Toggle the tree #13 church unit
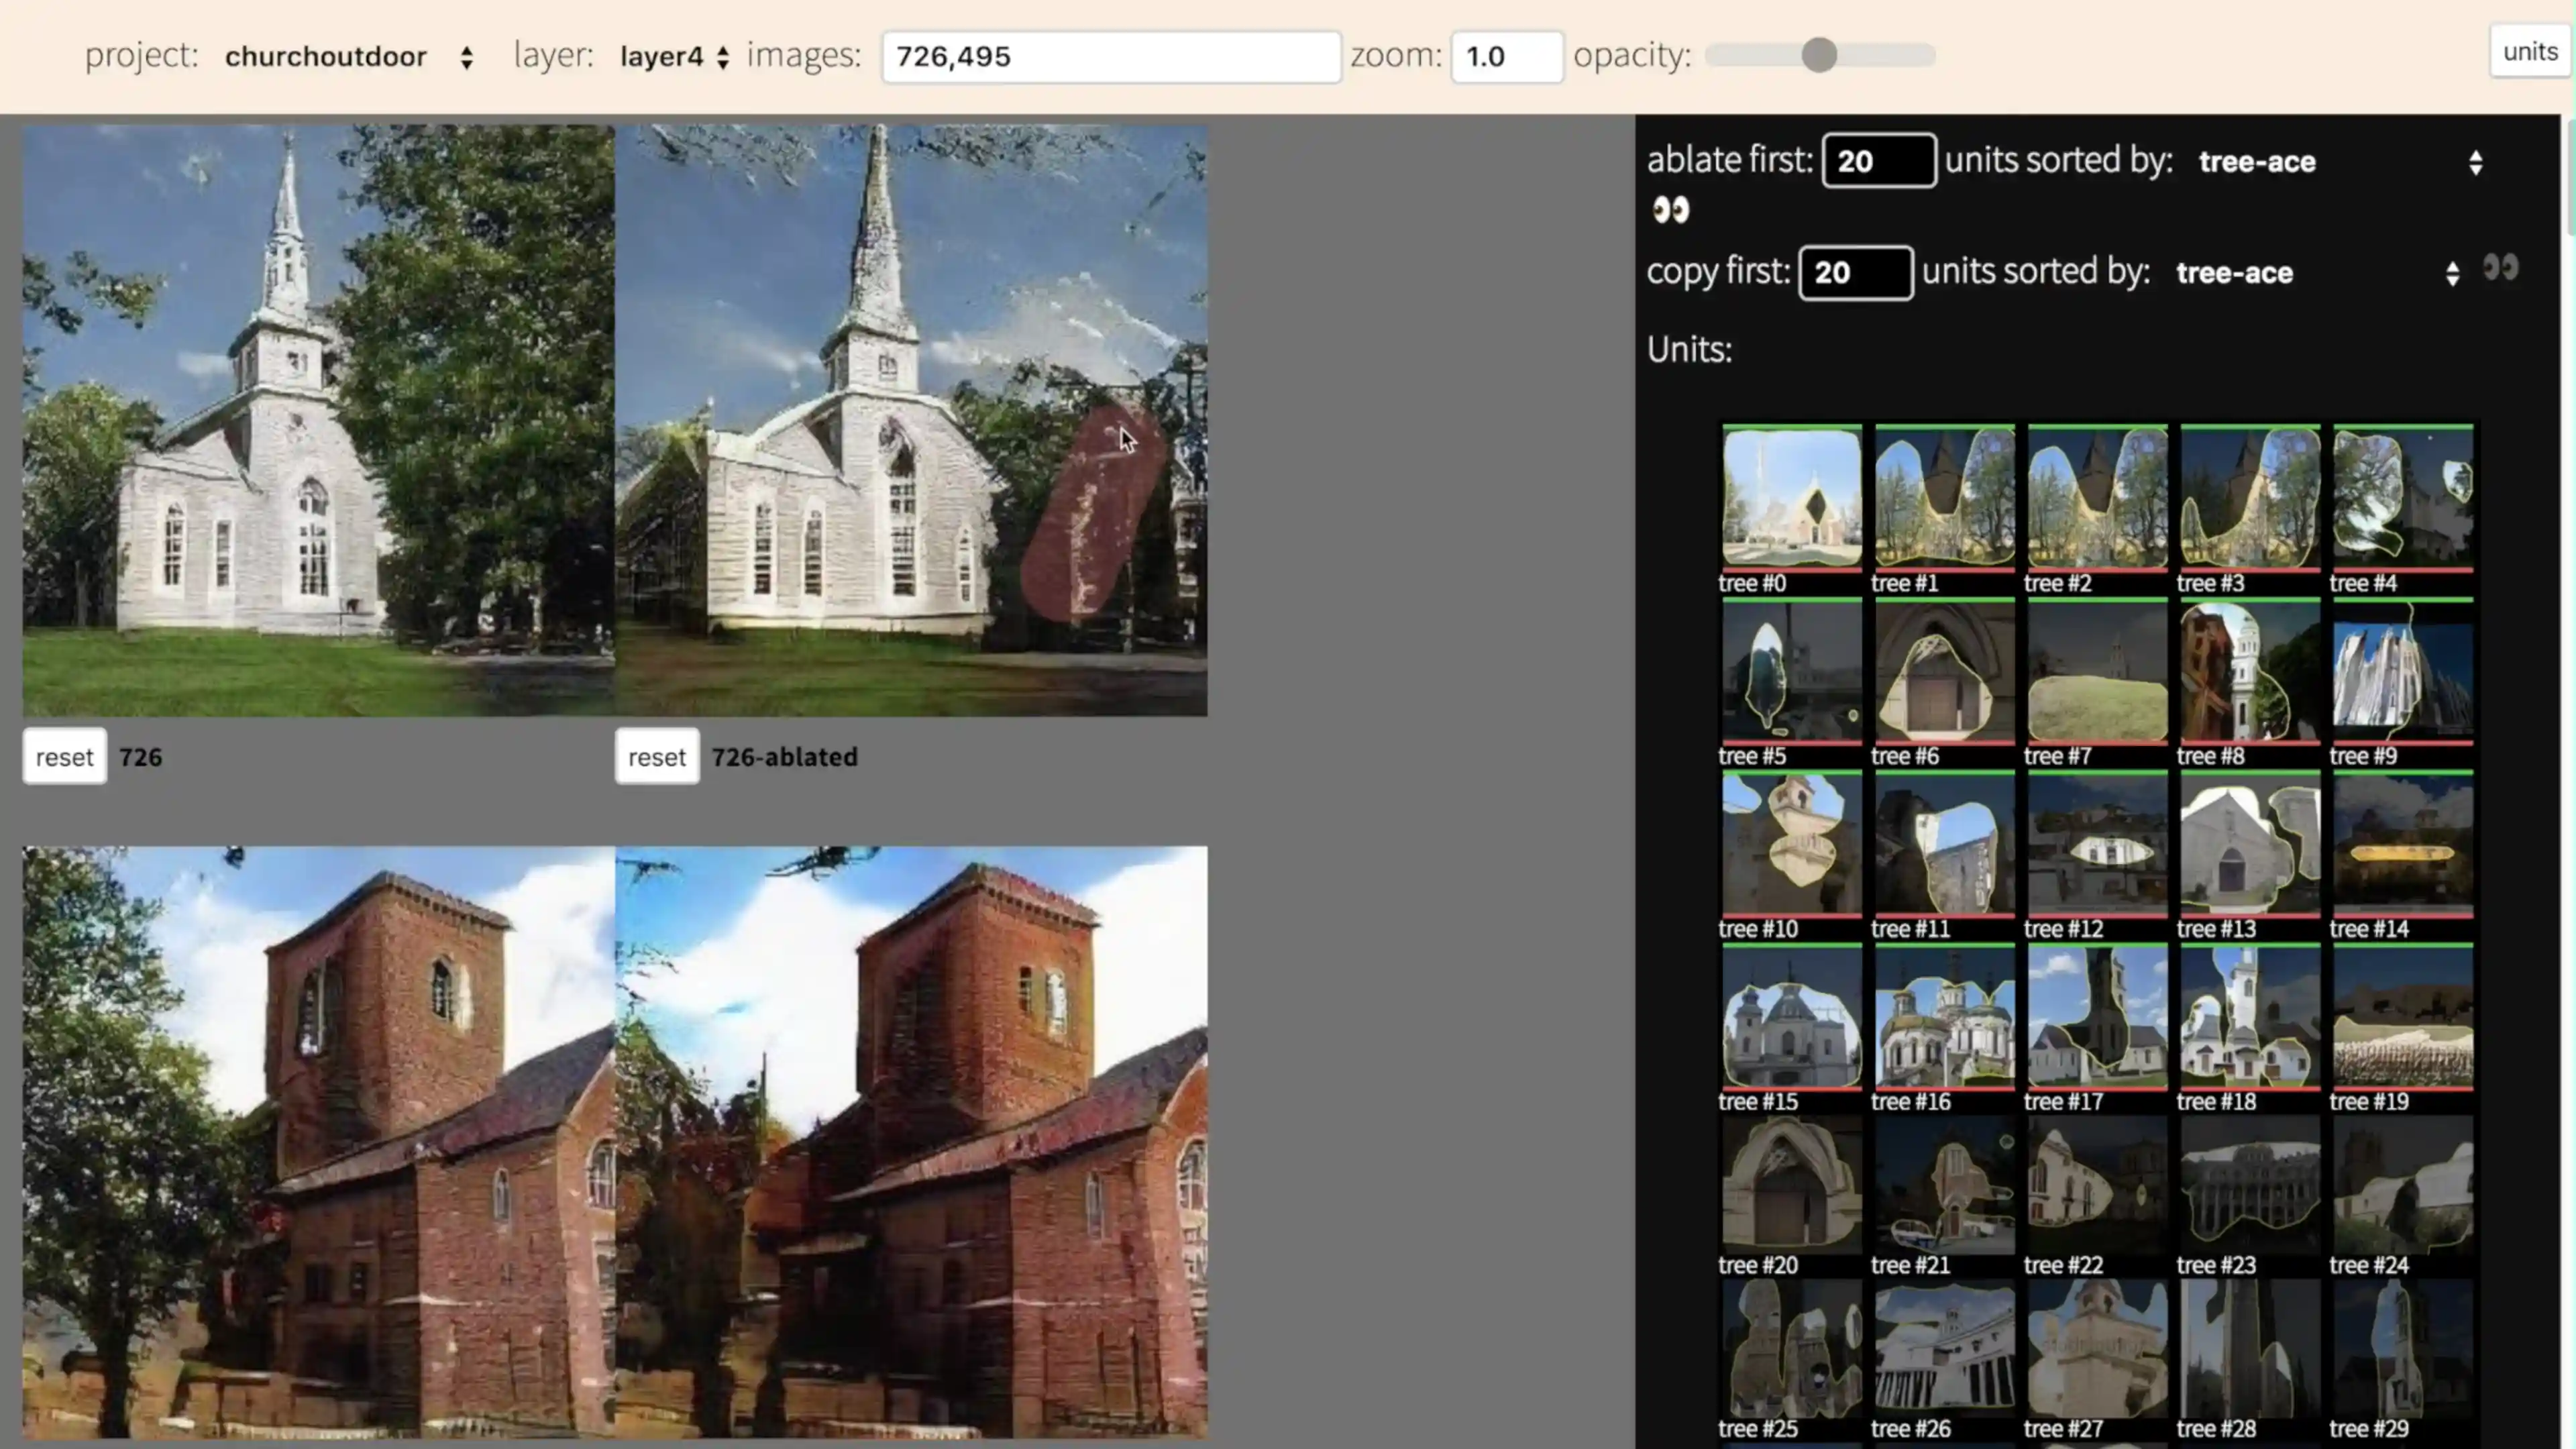 click(2249, 844)
